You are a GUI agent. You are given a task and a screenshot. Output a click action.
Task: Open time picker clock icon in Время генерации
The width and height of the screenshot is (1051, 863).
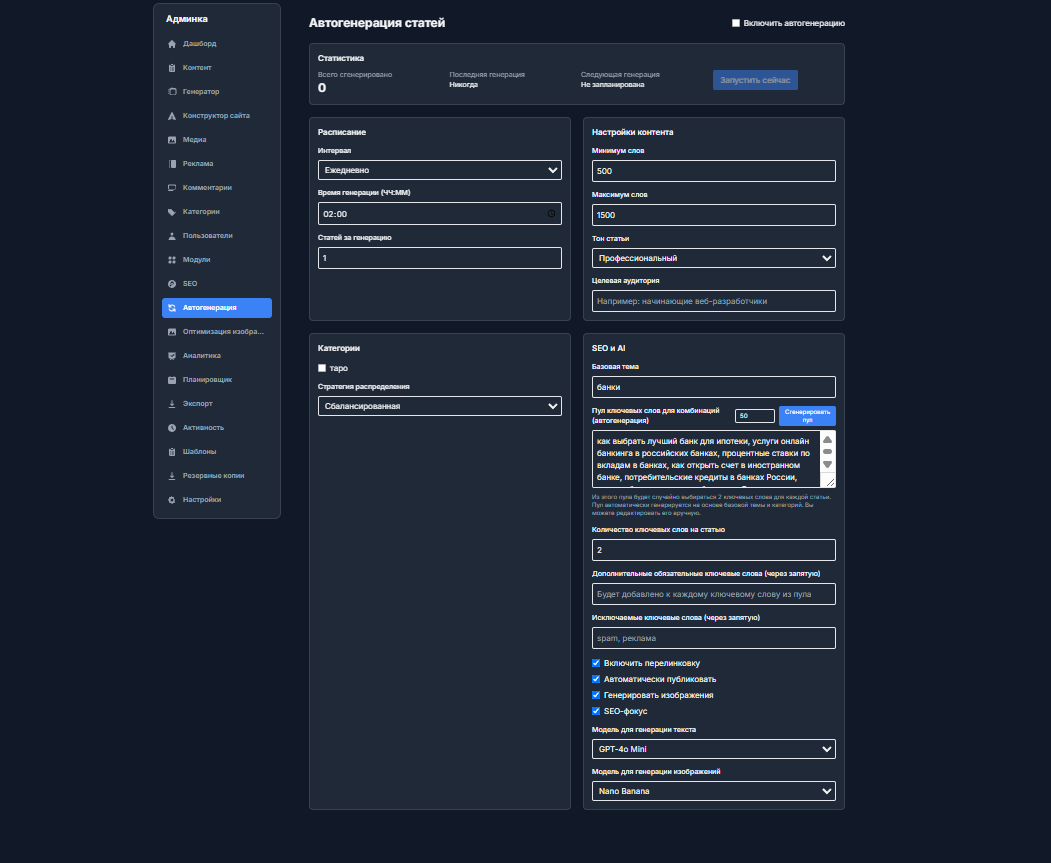pyautogui.click(x=551, y=214)
